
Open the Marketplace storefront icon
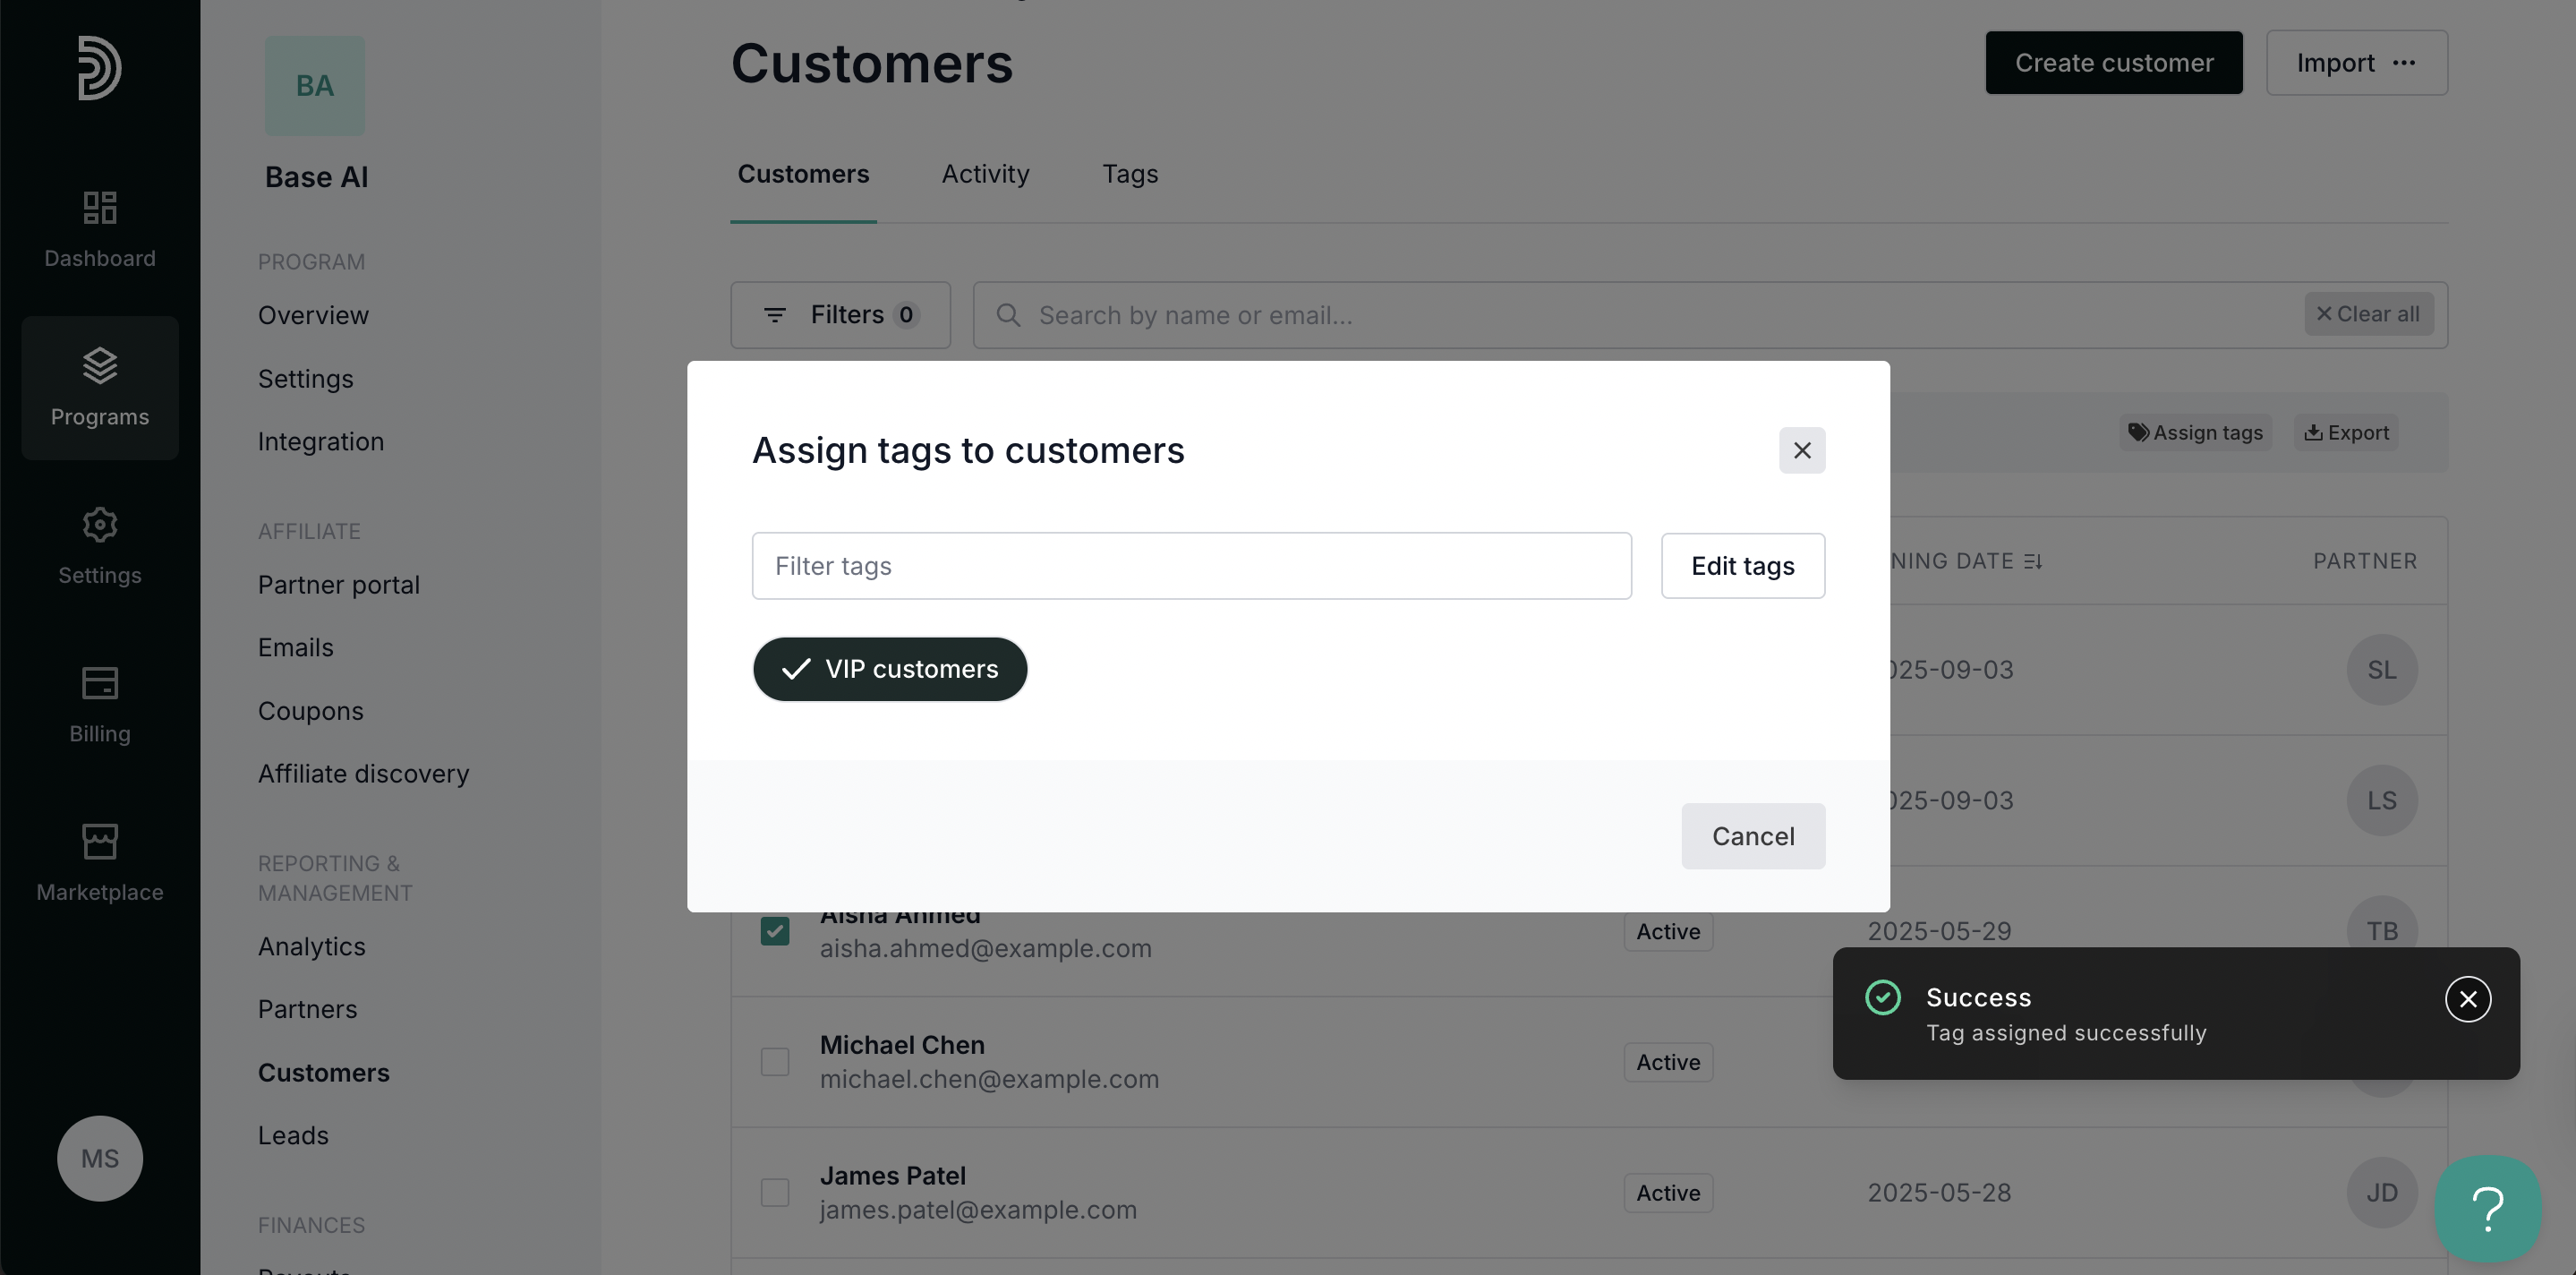(x=99, y=842)
